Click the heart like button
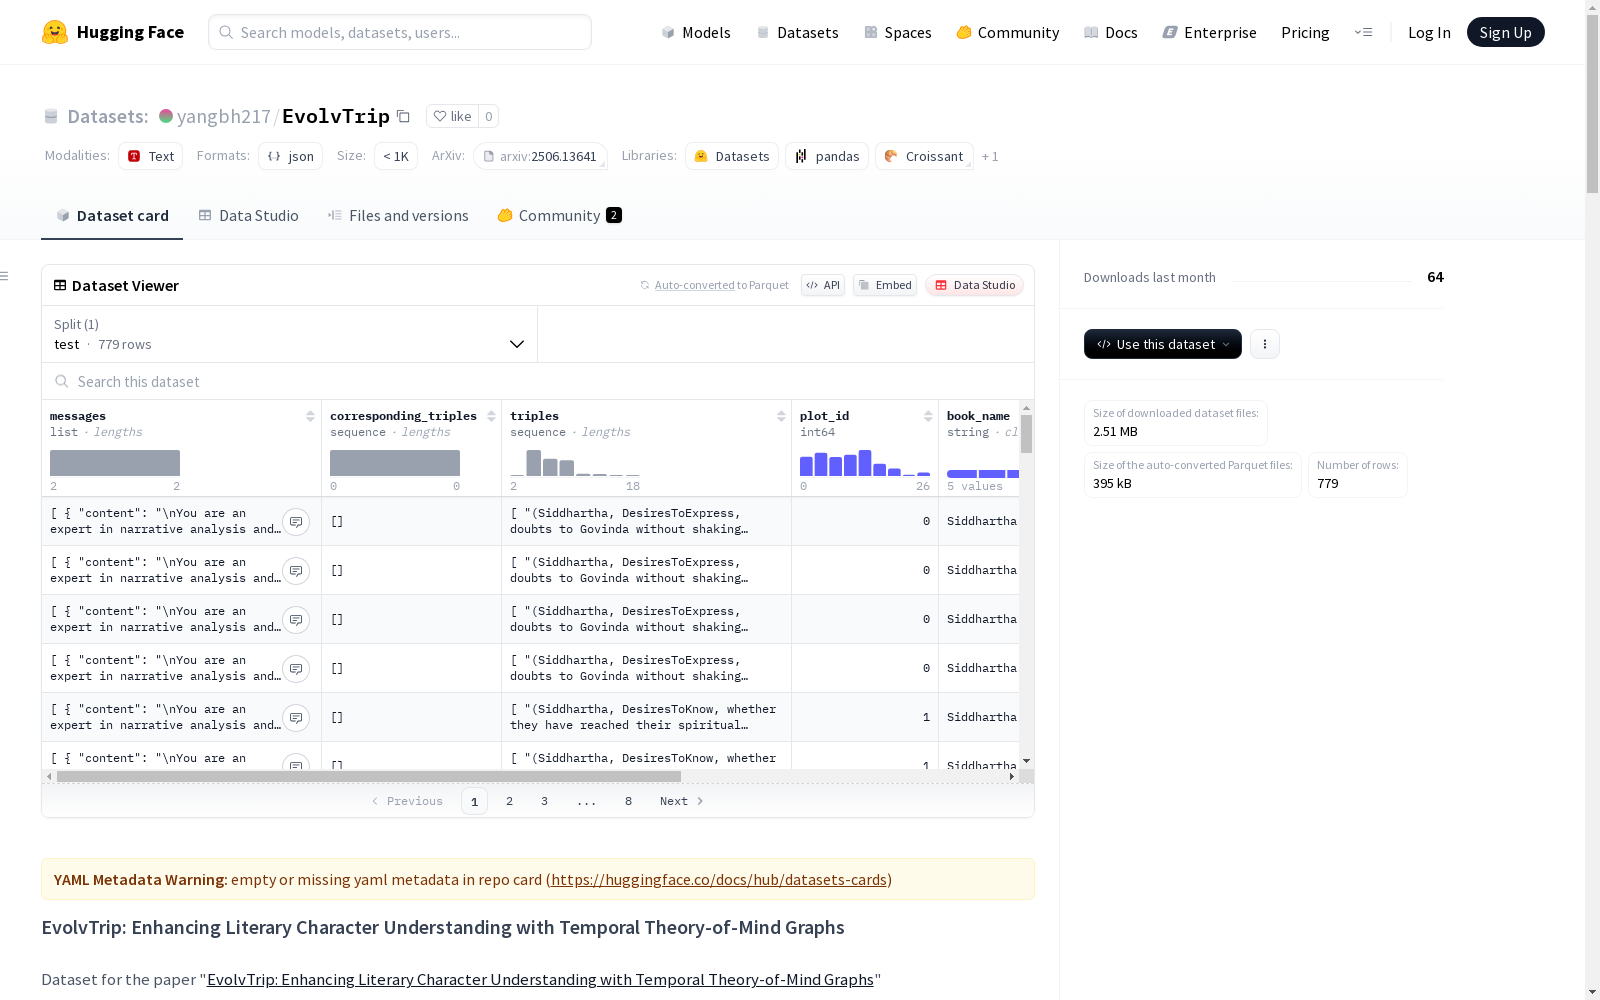 [452, 116]
